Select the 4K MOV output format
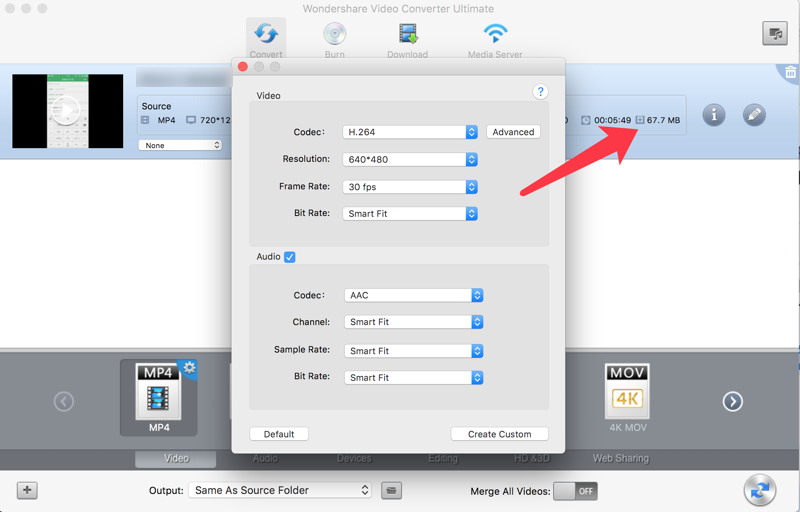The width and height of the screenshot is (800, 512). point(627,398)
